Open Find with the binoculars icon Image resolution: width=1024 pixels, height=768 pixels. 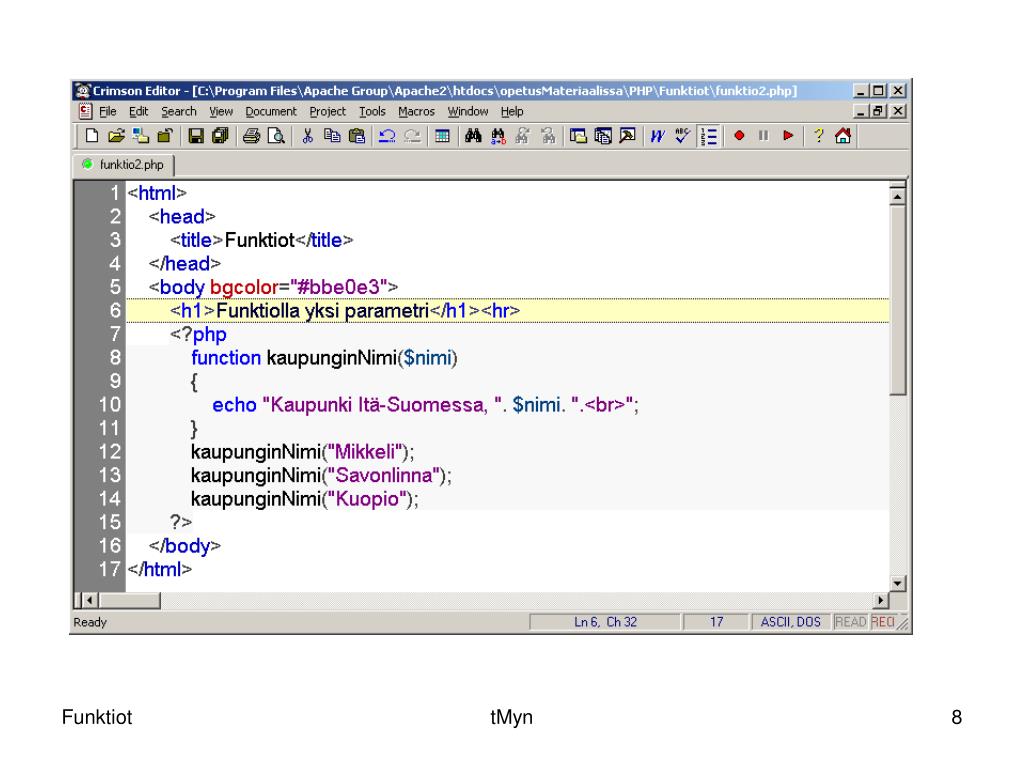pos(473,136)
